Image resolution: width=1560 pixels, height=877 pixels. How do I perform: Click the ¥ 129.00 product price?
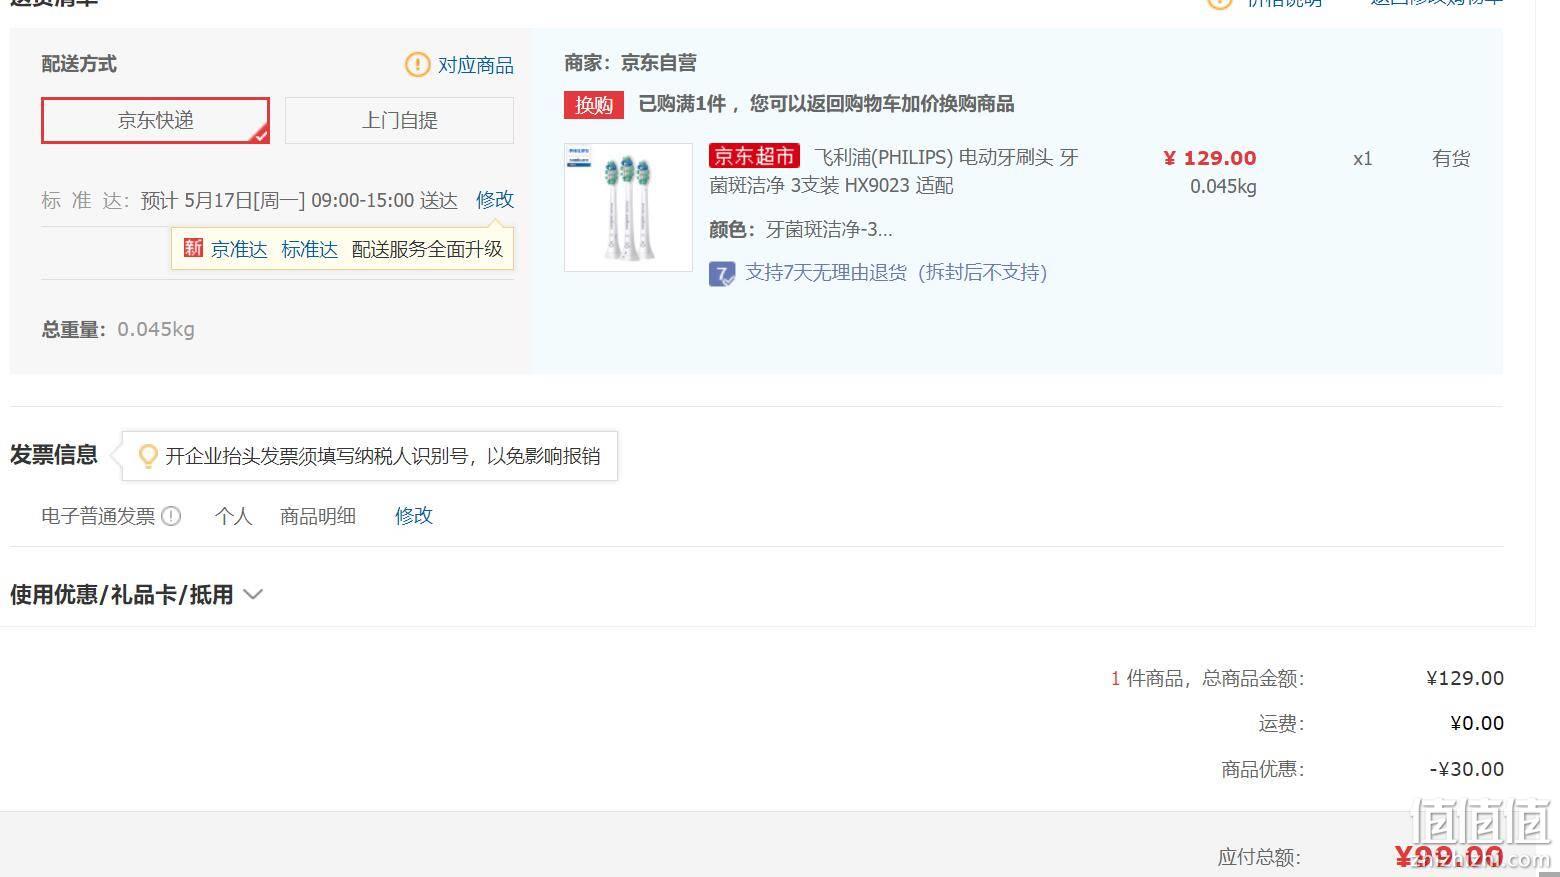1210,158
